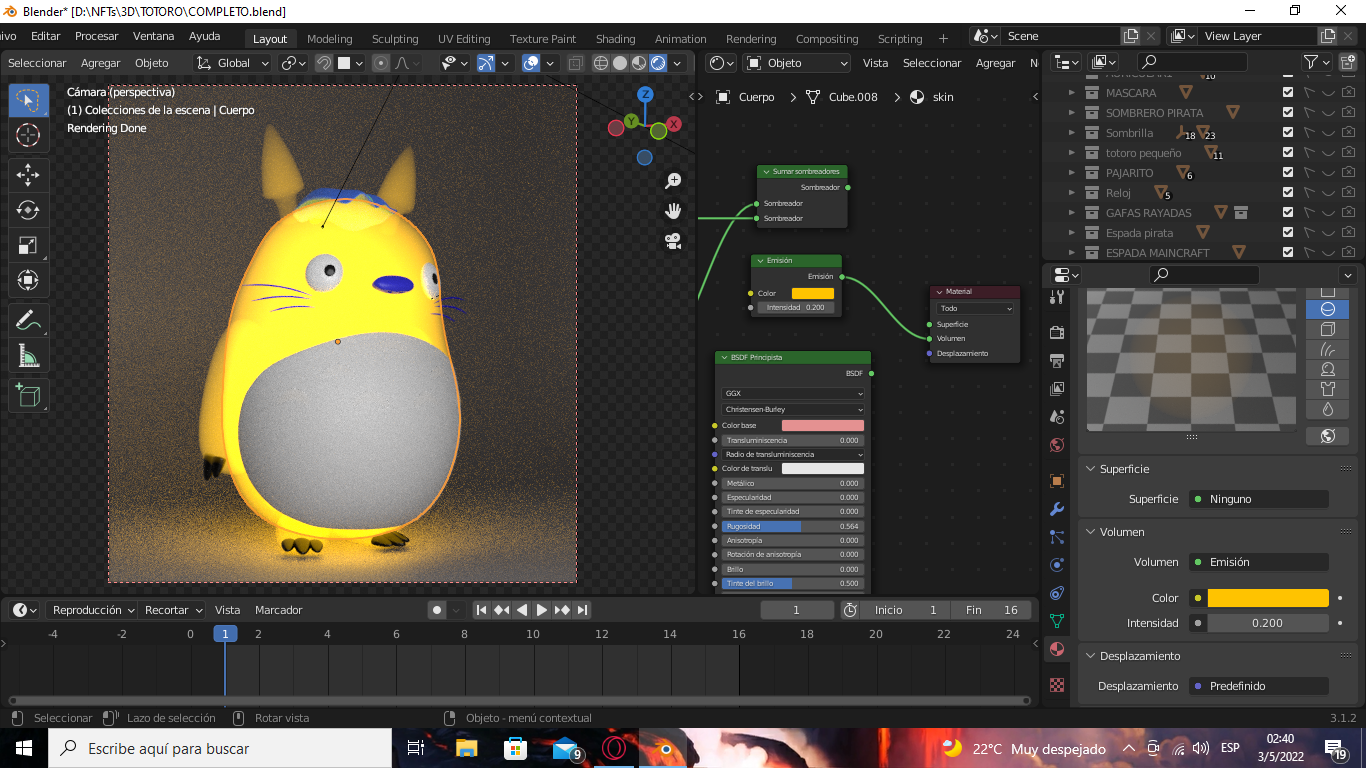
Task: Select the cube material preview shape
Action: (1328, 329)
